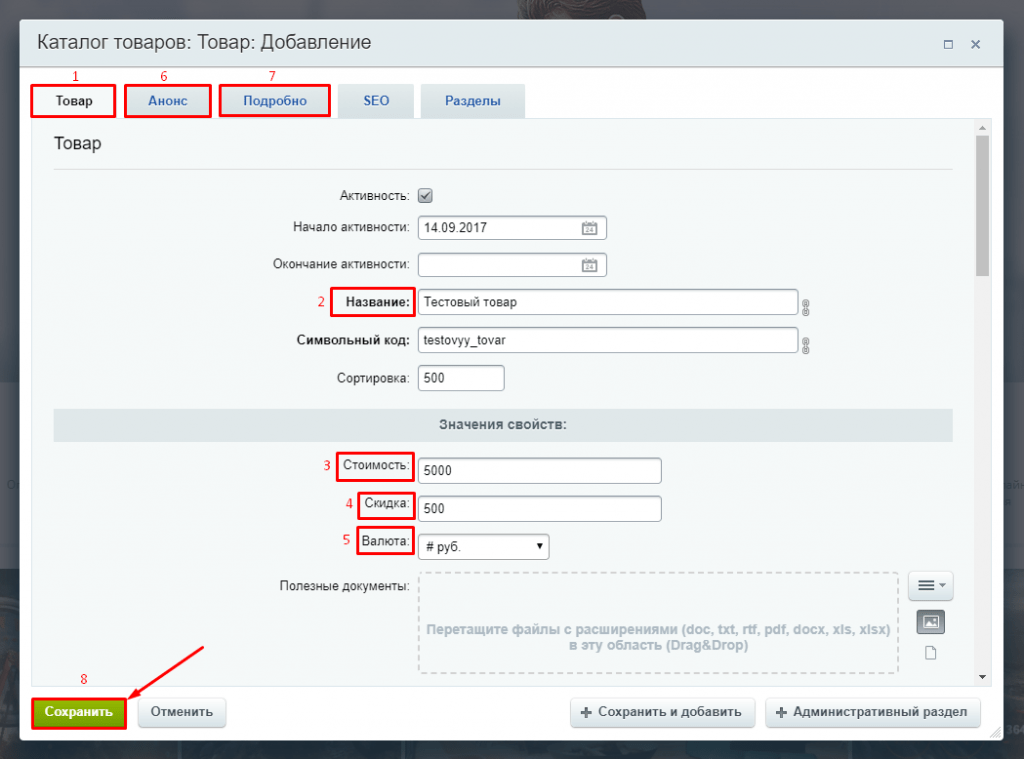
Task: Open the SEO tab
Action: click(x=376, y=101)
